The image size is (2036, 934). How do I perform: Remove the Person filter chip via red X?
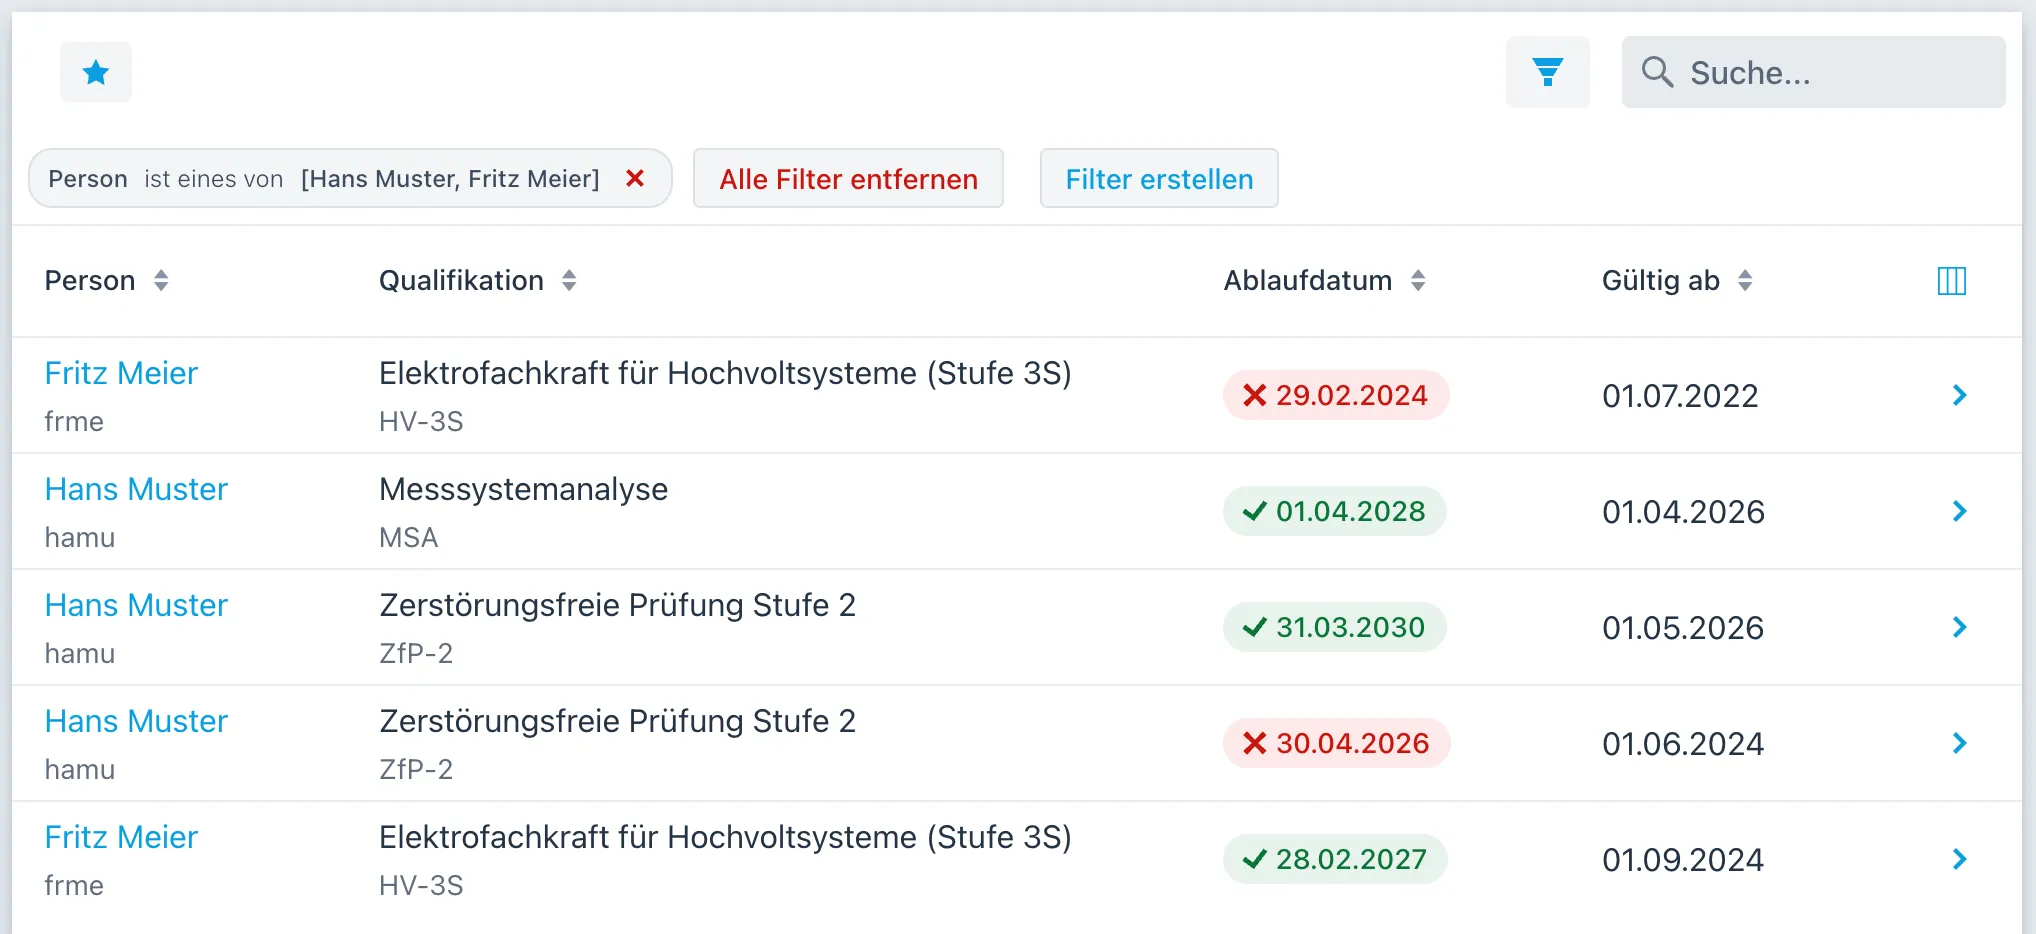[634, 178]
